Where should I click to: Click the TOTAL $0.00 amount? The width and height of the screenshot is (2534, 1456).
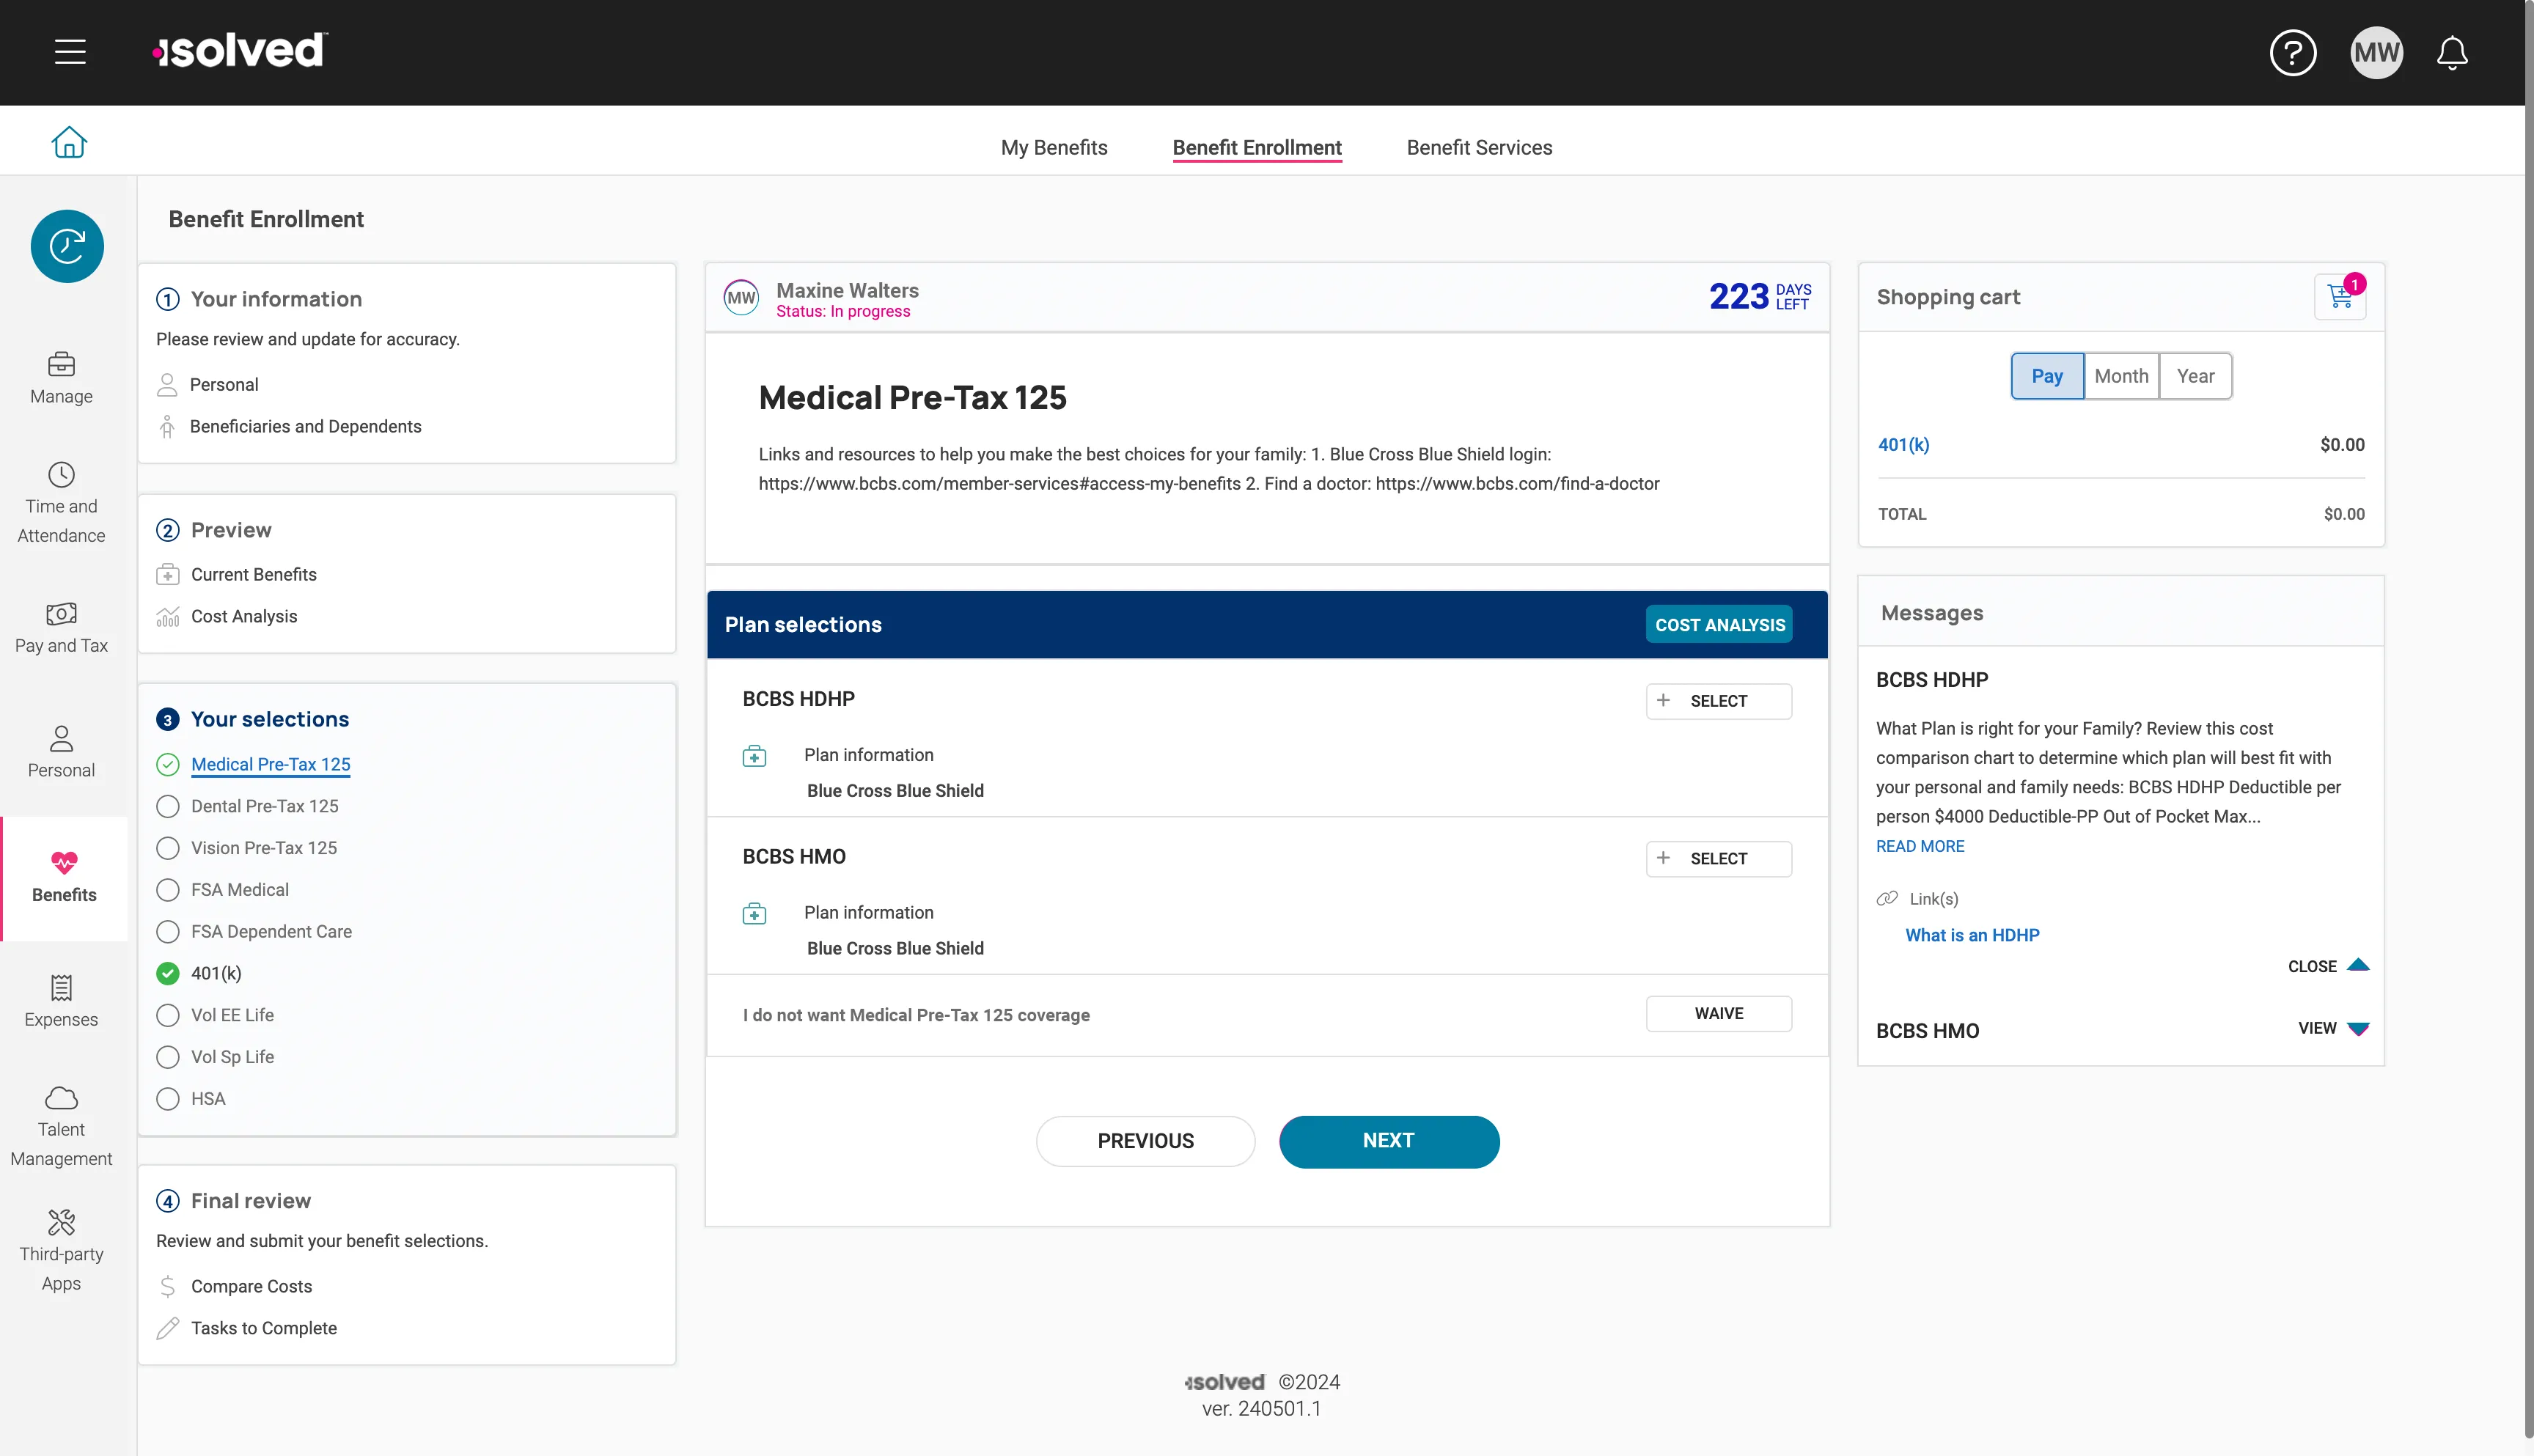pos(2344,514)
